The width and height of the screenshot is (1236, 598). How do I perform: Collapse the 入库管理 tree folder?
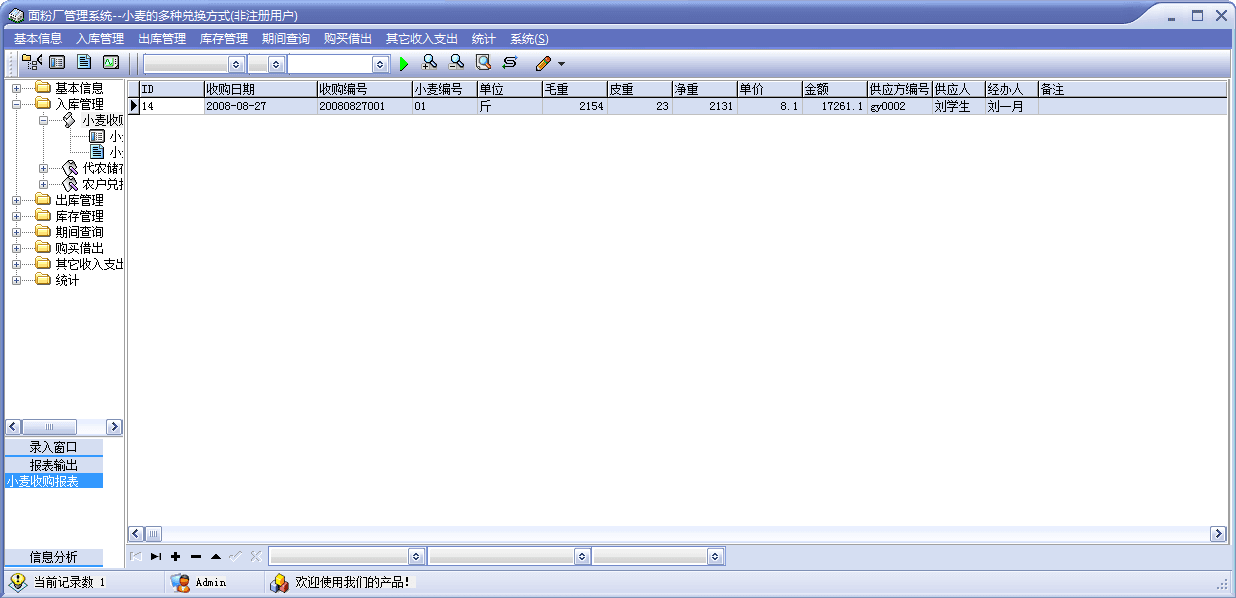[x=16, y=104]
